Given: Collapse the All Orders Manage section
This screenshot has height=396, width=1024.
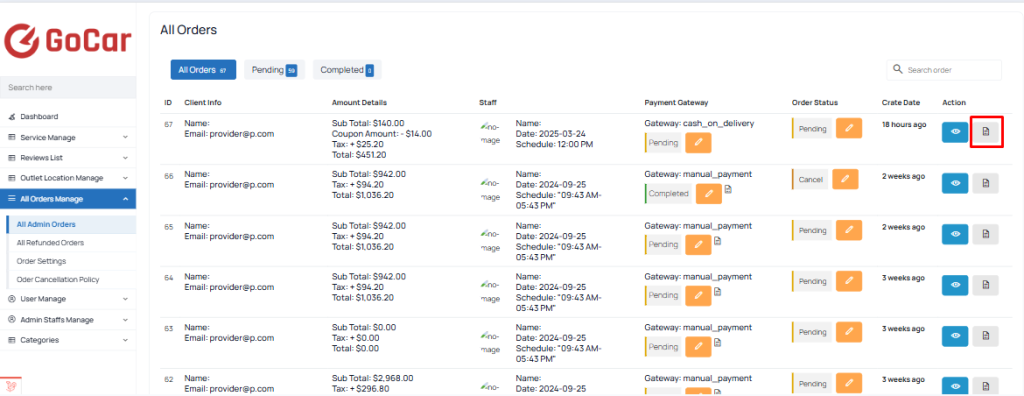Looking at the screenshot, I should [68, 199].
